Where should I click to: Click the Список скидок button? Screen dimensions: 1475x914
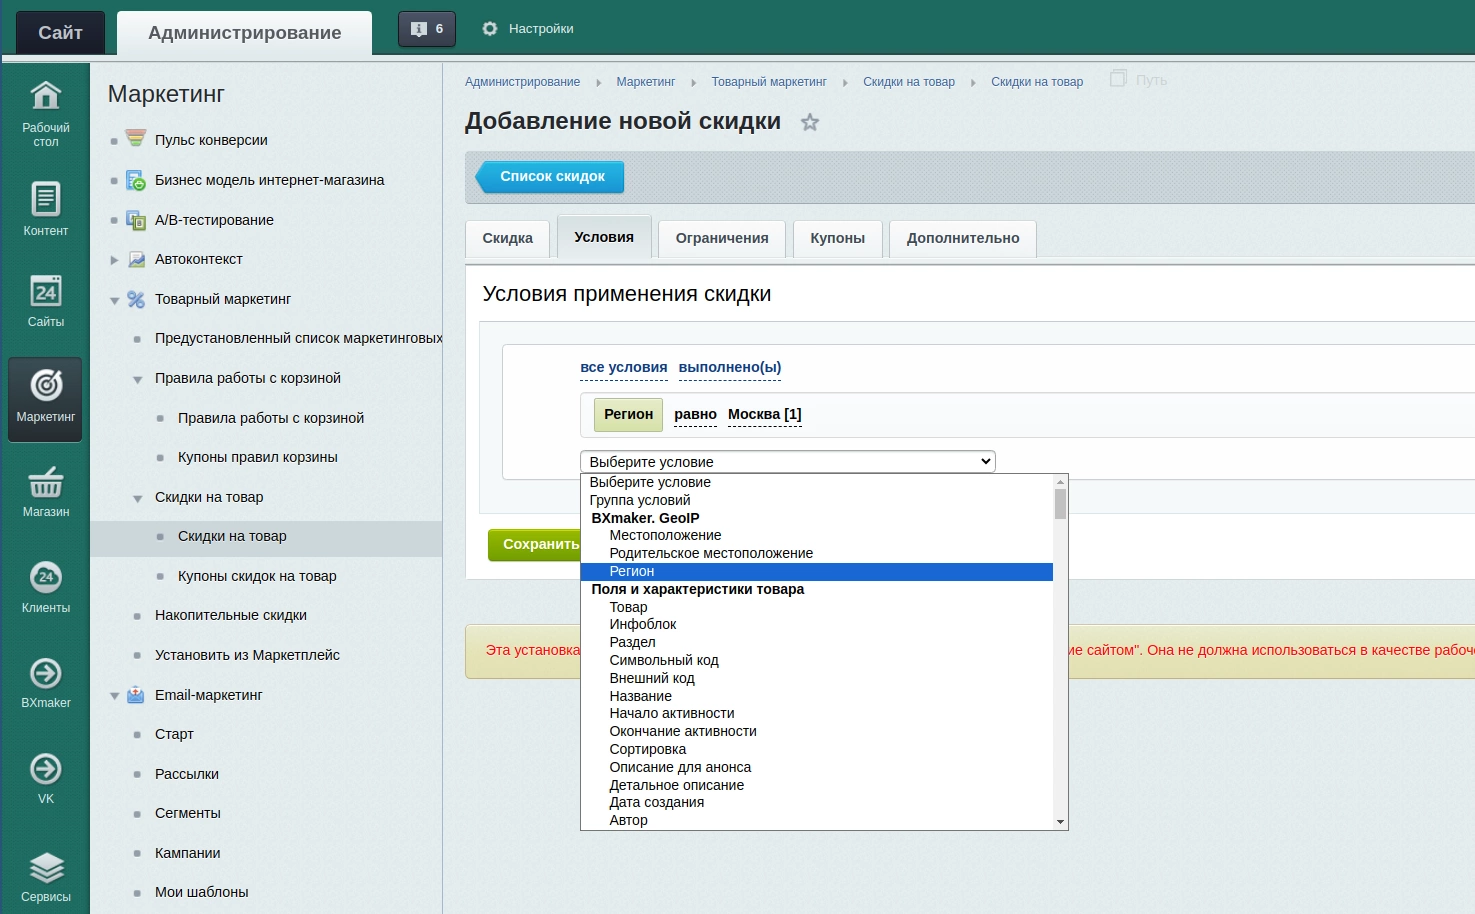coord(551,177)
